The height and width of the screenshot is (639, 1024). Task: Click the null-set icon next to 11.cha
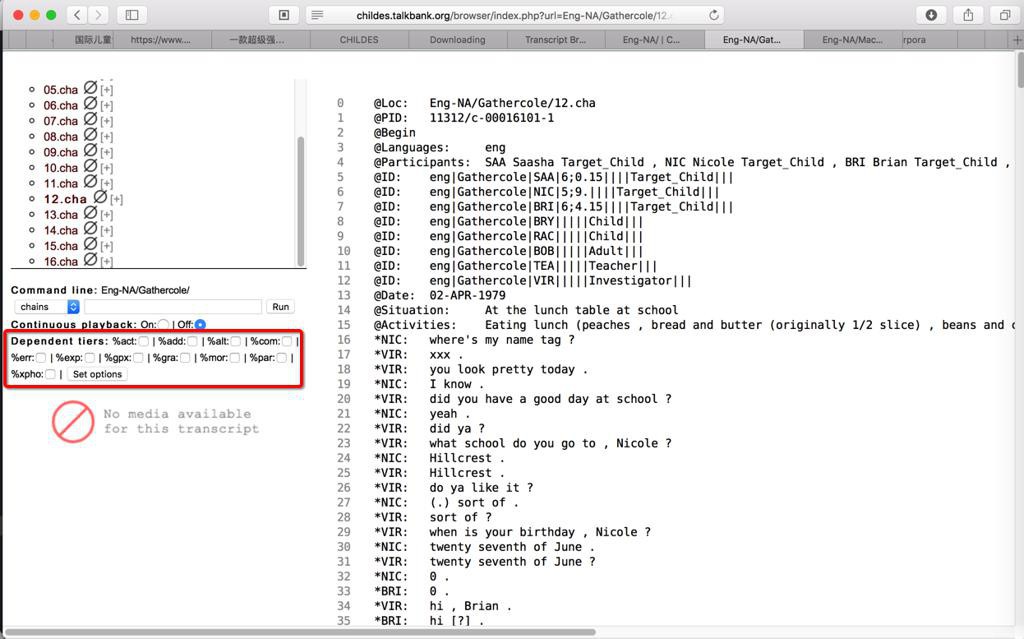coord(90,182)
